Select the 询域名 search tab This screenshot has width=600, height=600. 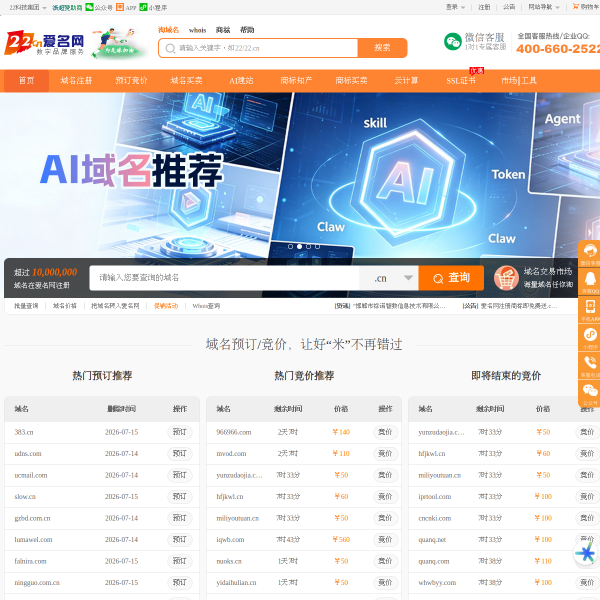168,30
